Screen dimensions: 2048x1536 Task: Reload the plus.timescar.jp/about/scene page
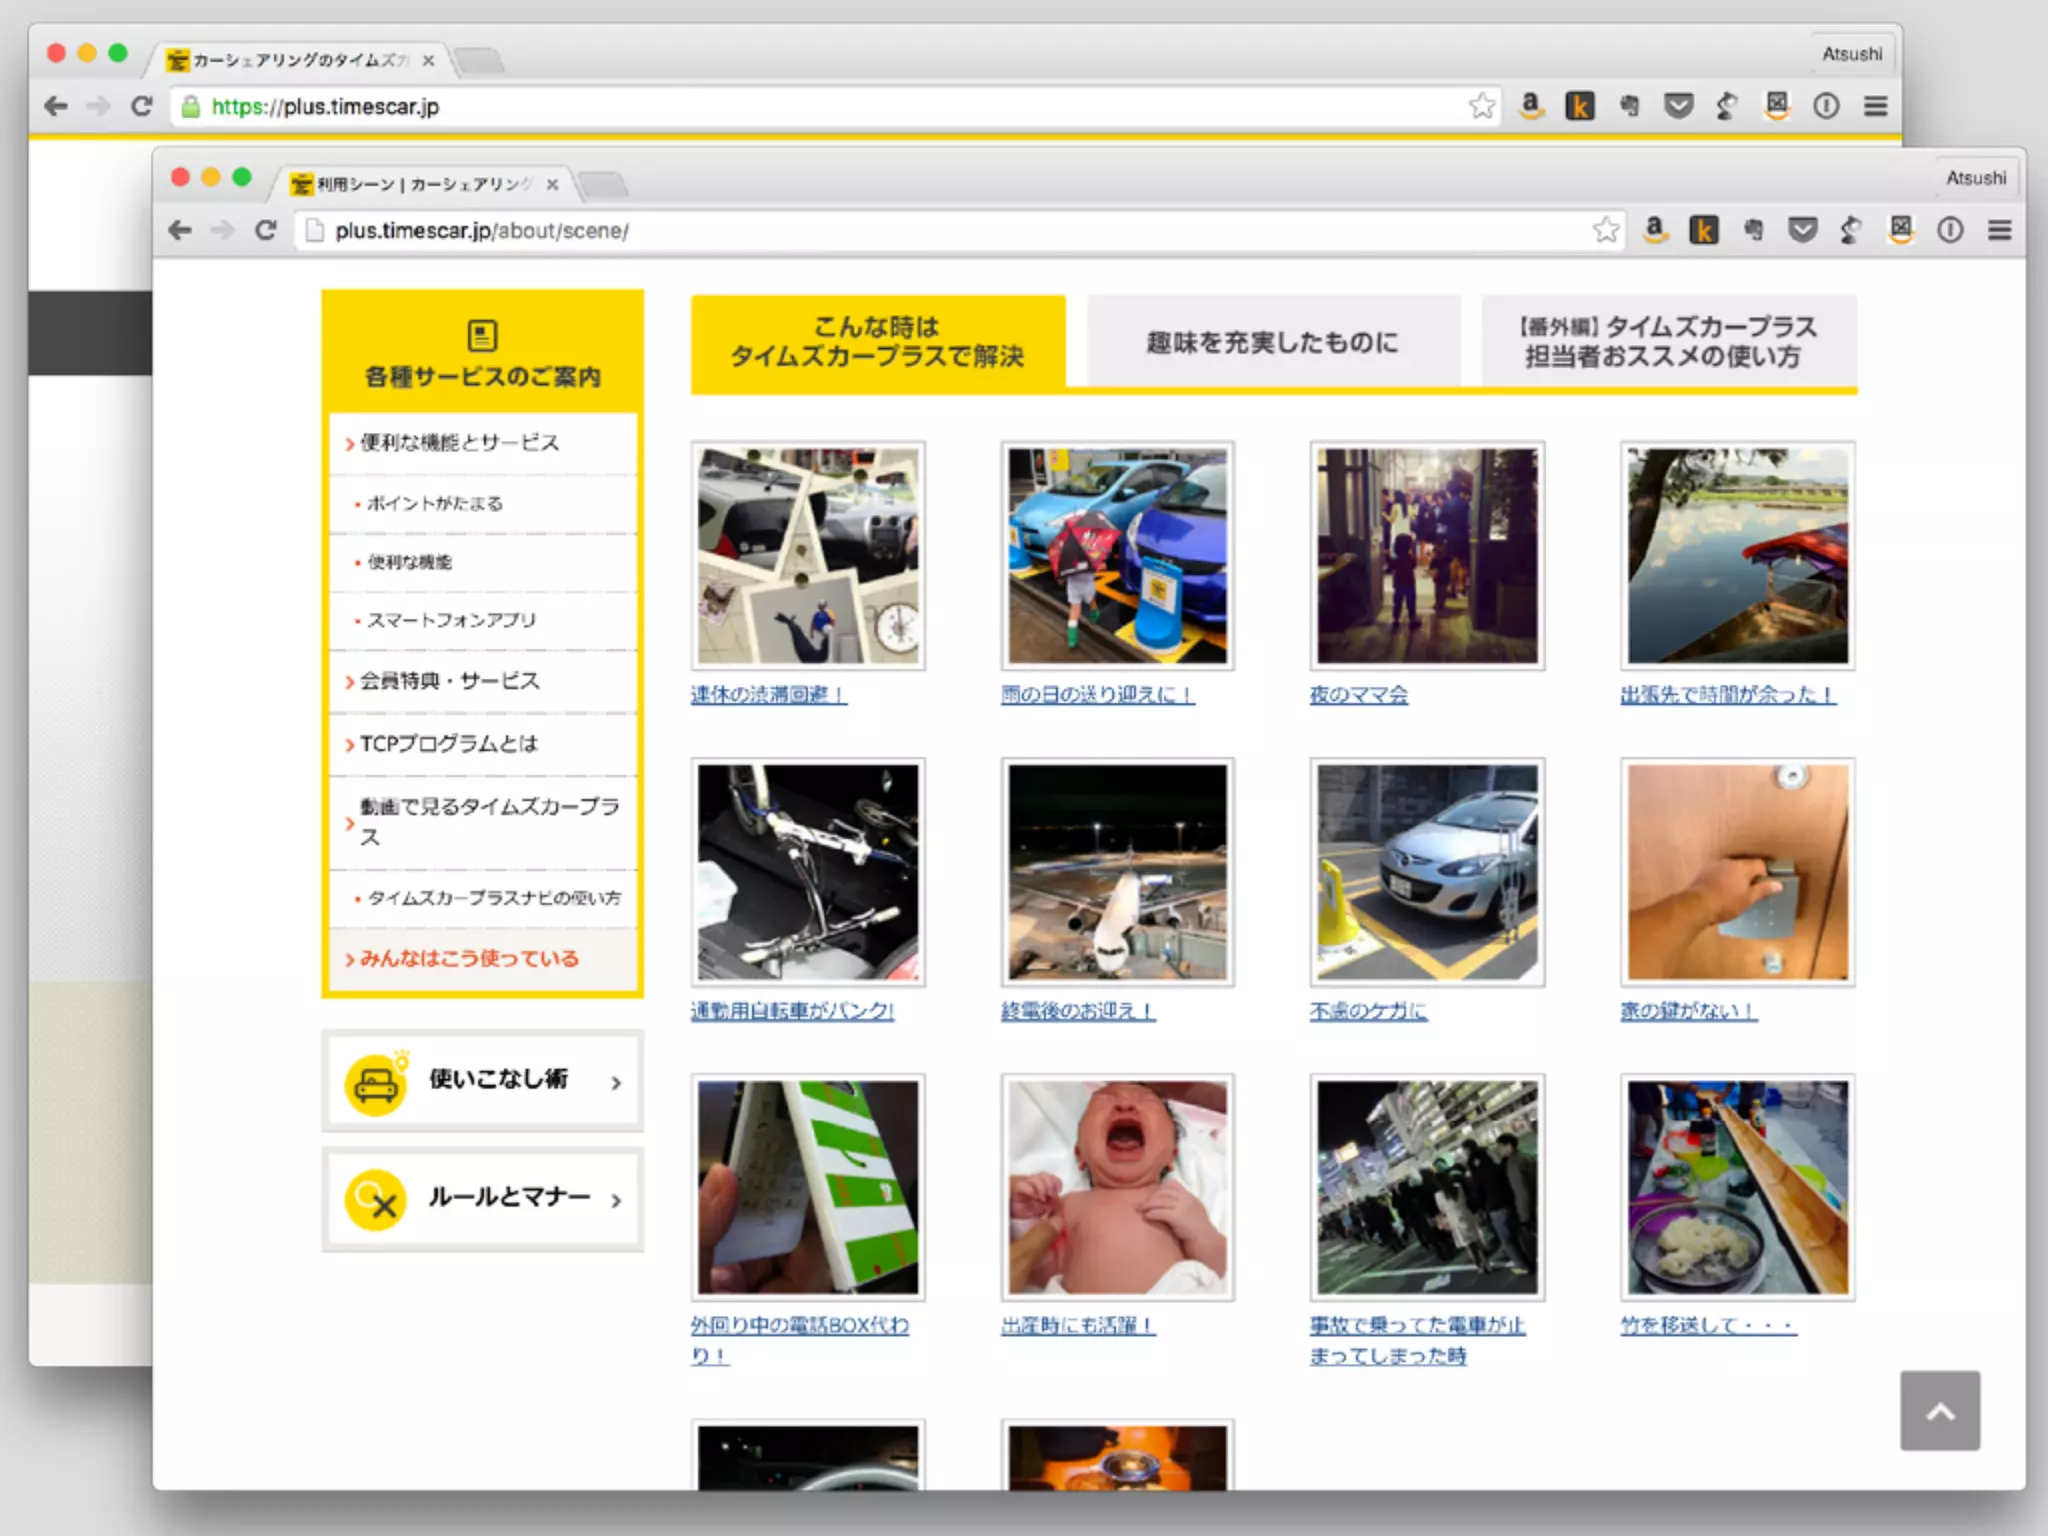click(x=265, y=230)
